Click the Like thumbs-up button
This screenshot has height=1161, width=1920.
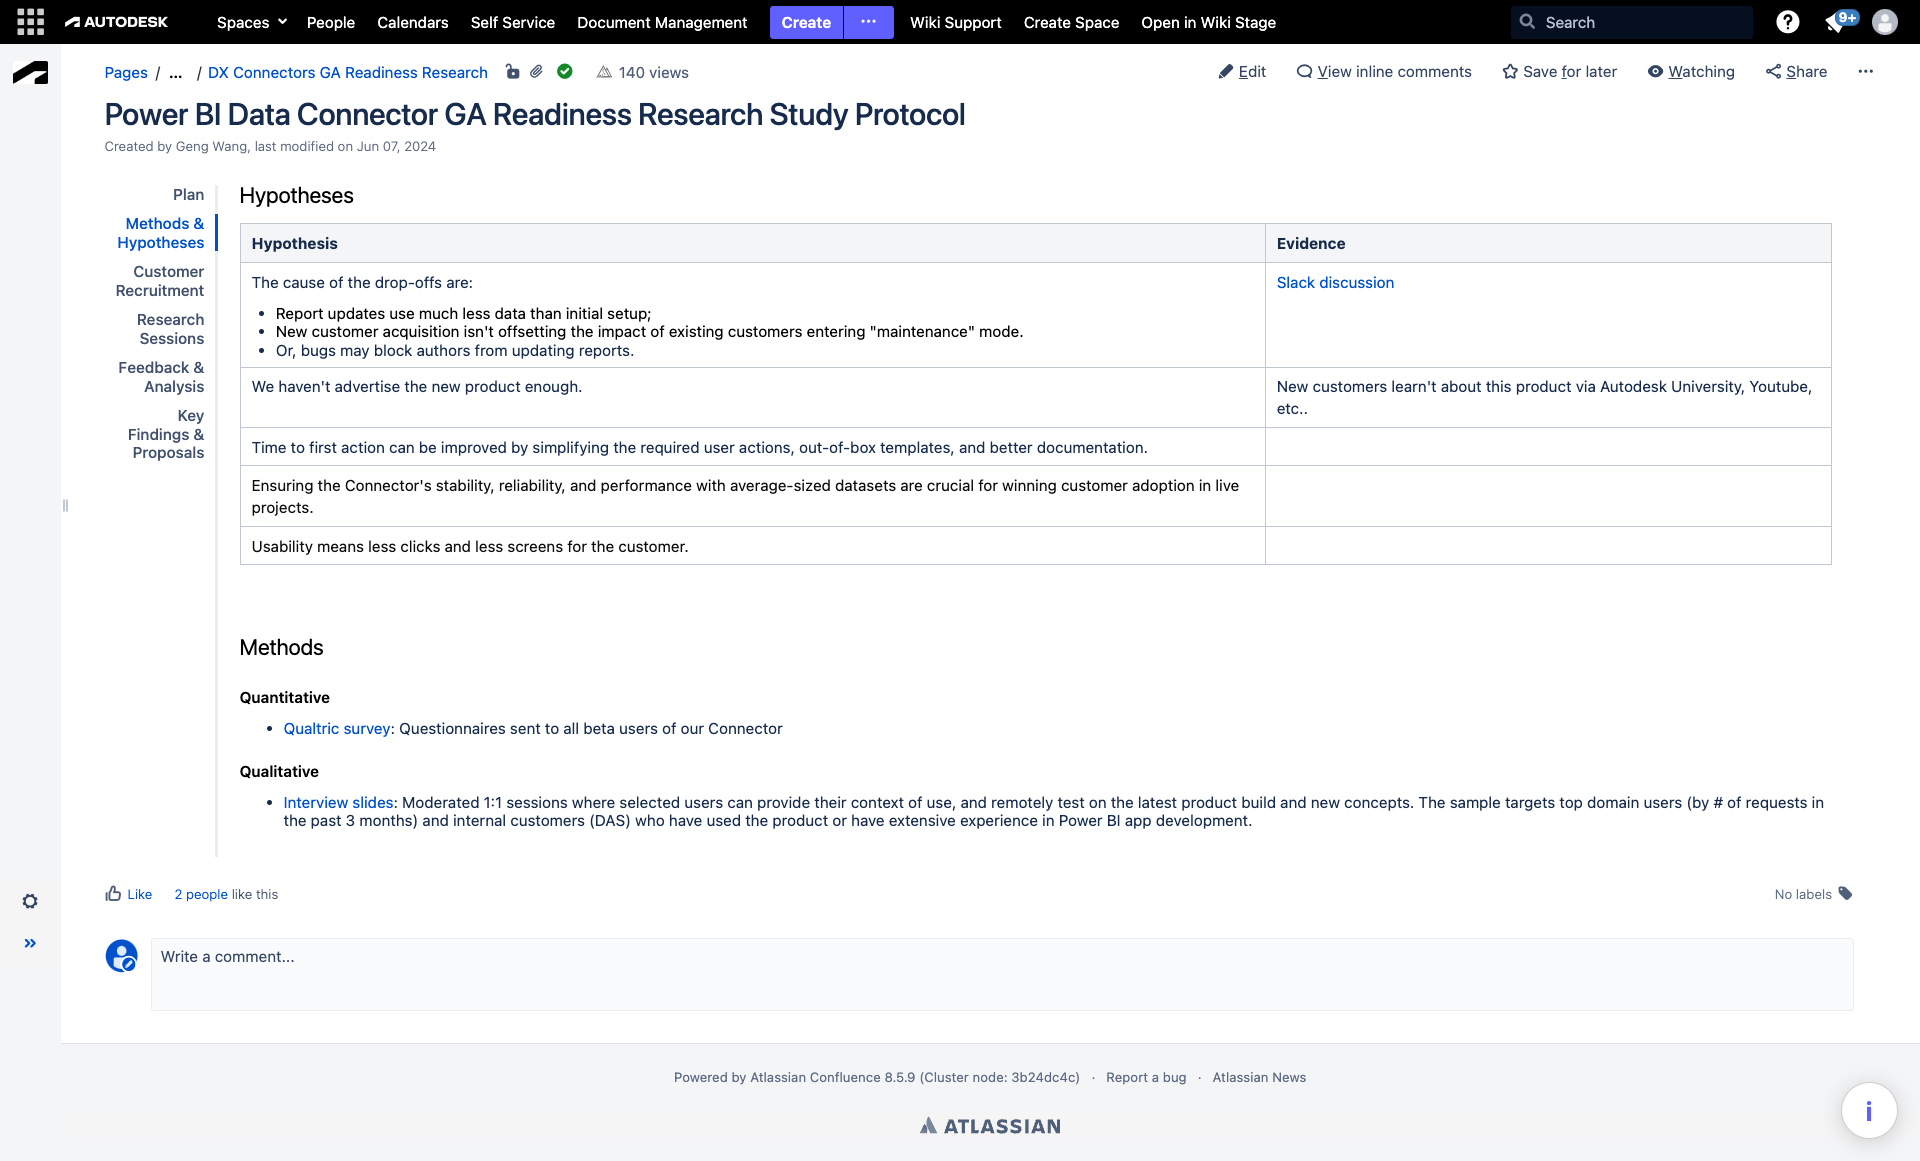(129, 894)
